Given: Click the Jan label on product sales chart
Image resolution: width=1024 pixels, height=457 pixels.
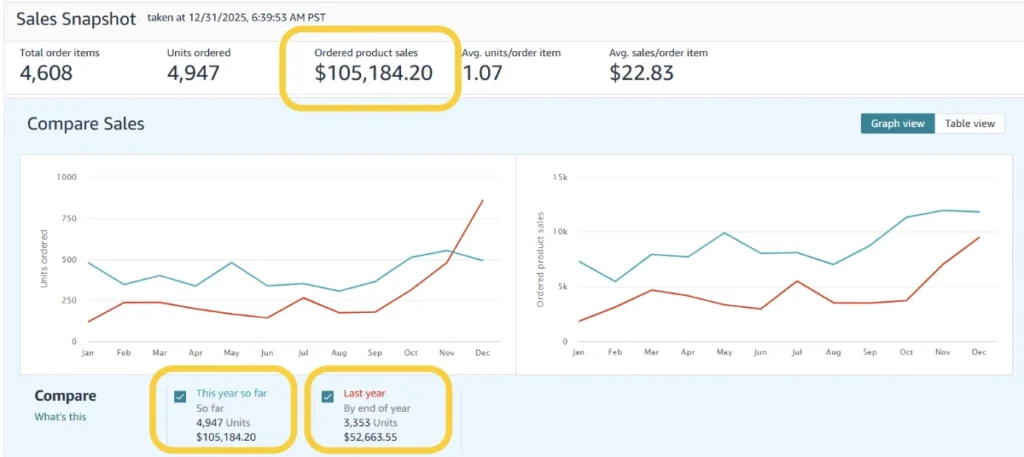Looking at the screenshot, I should (x=578, y=353).
